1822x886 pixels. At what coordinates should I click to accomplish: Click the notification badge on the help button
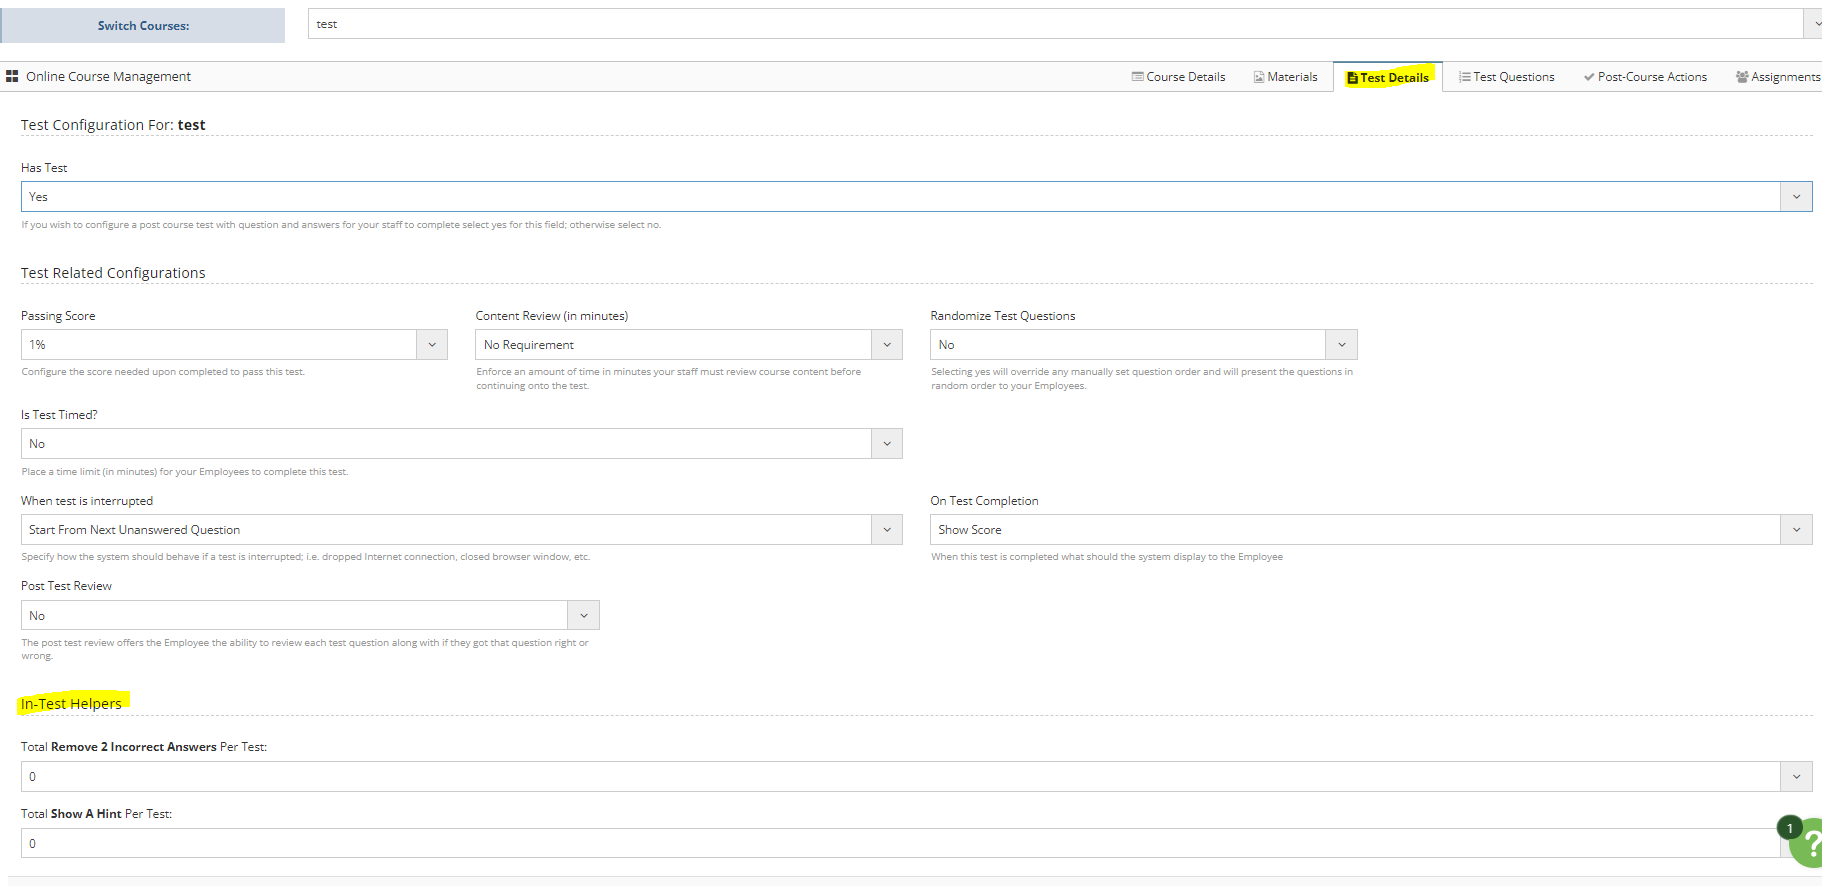point(1789,828)
